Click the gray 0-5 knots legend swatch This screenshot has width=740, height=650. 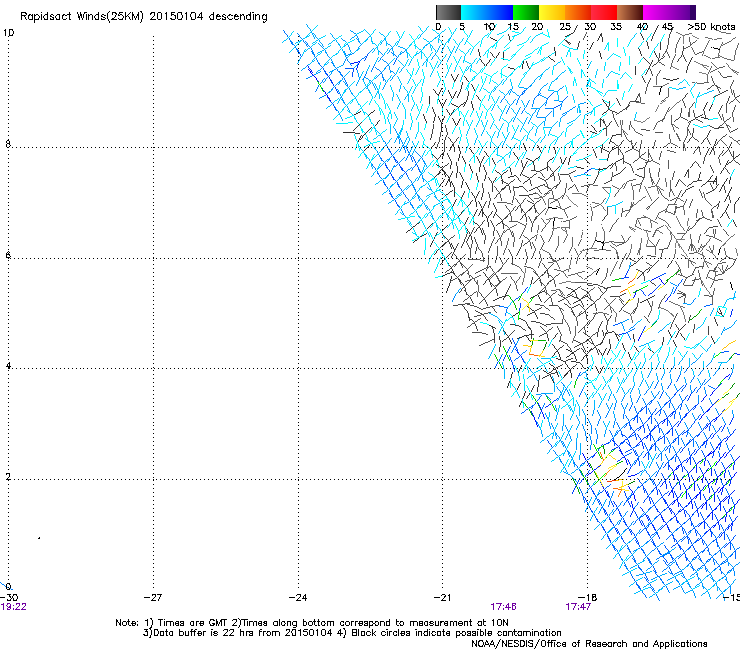448,12
